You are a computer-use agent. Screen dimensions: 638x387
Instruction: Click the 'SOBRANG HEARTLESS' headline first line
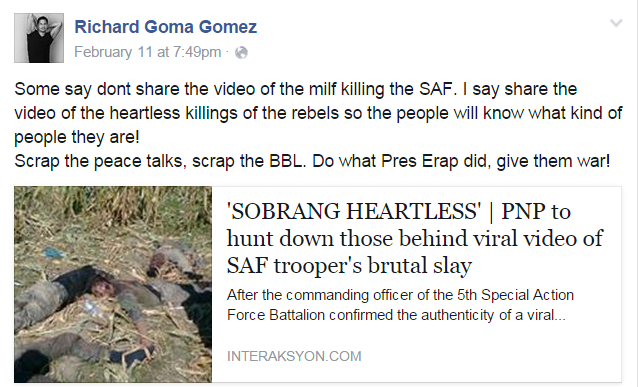click(x=399, y=212)
